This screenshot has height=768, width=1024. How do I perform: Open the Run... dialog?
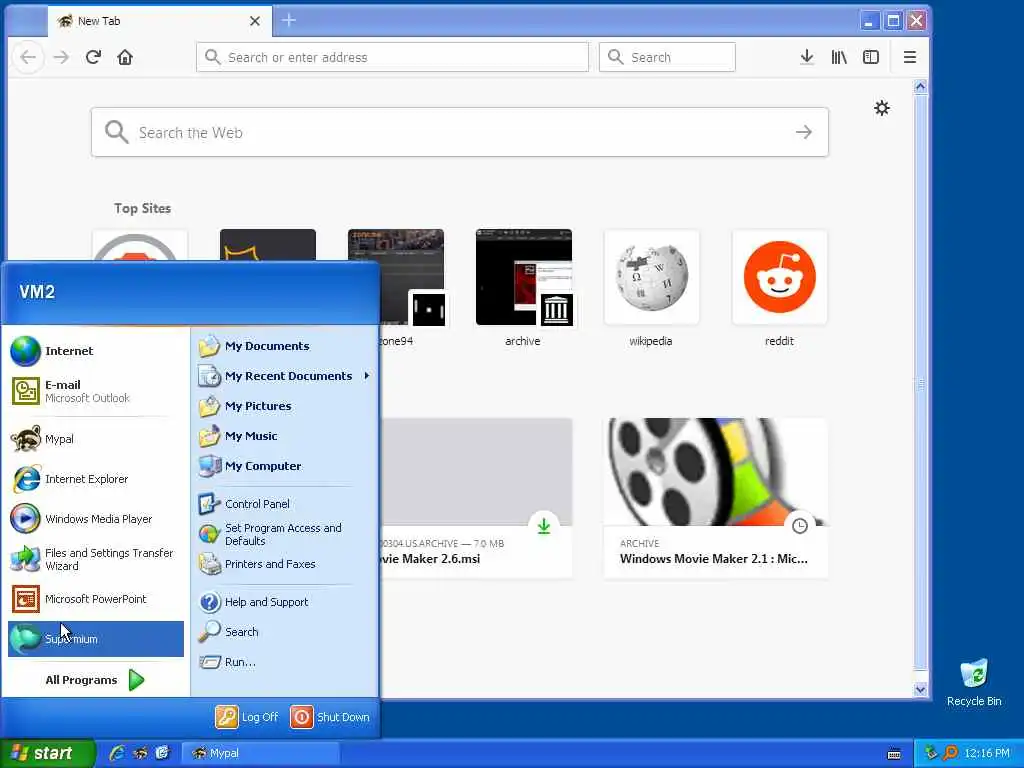(284, 662)
